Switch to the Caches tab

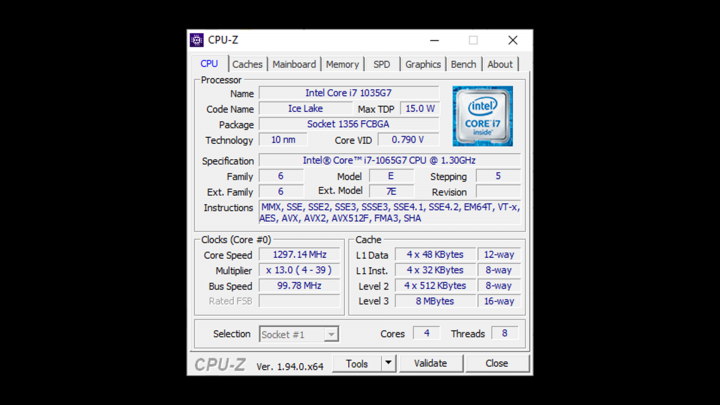click(x=247, y=64)
